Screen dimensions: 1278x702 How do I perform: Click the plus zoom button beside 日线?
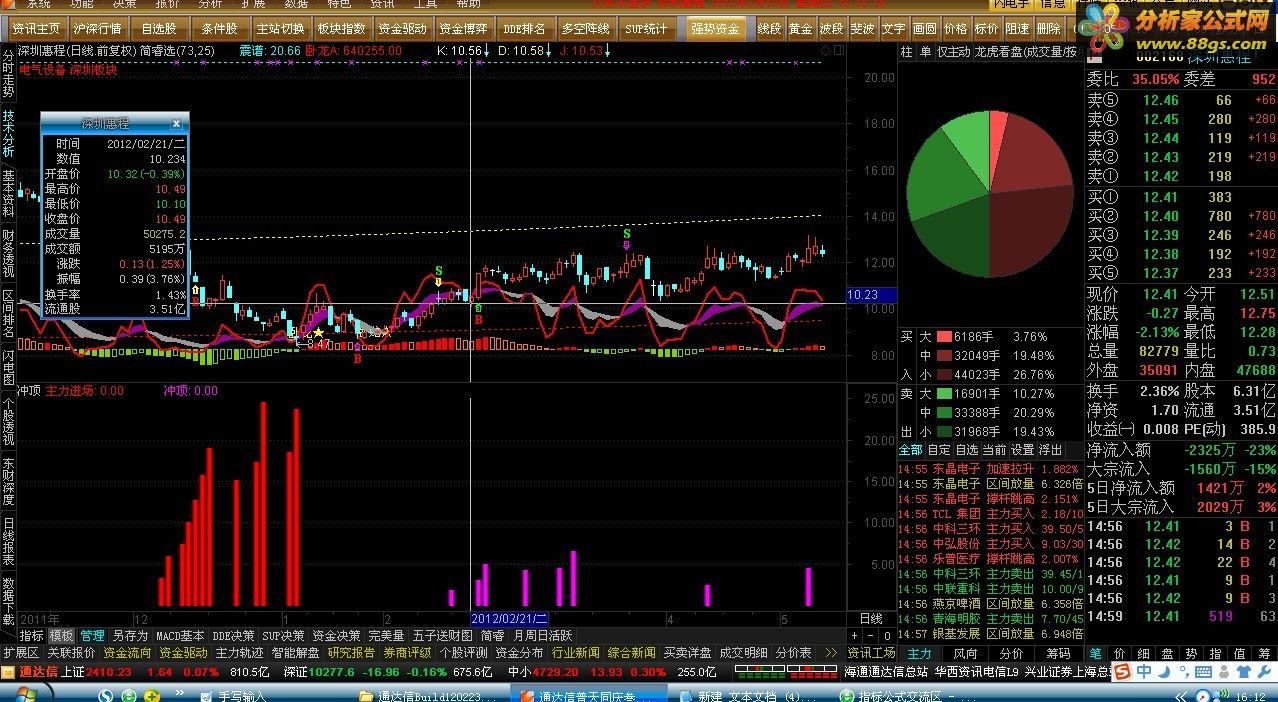854,635
